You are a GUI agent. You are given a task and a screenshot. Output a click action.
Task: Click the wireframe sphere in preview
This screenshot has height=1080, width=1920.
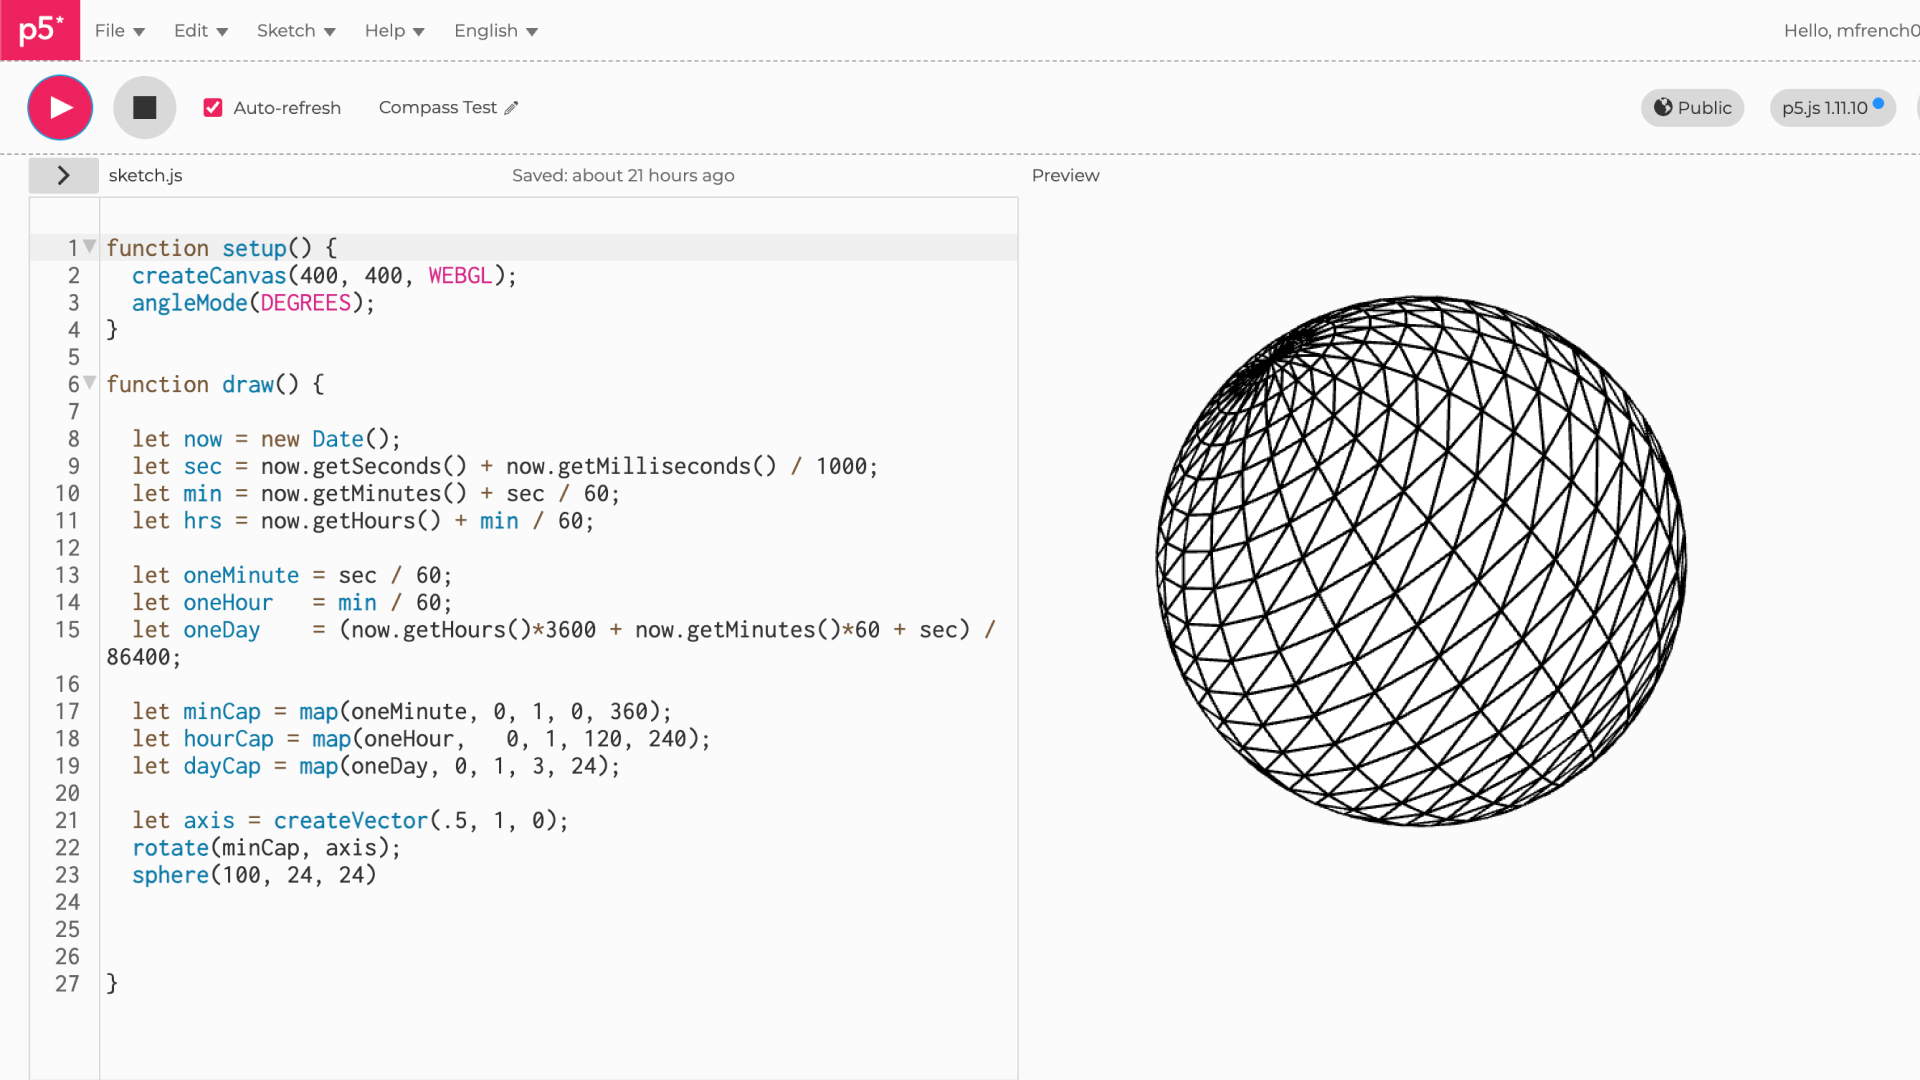pos(1420,560)
